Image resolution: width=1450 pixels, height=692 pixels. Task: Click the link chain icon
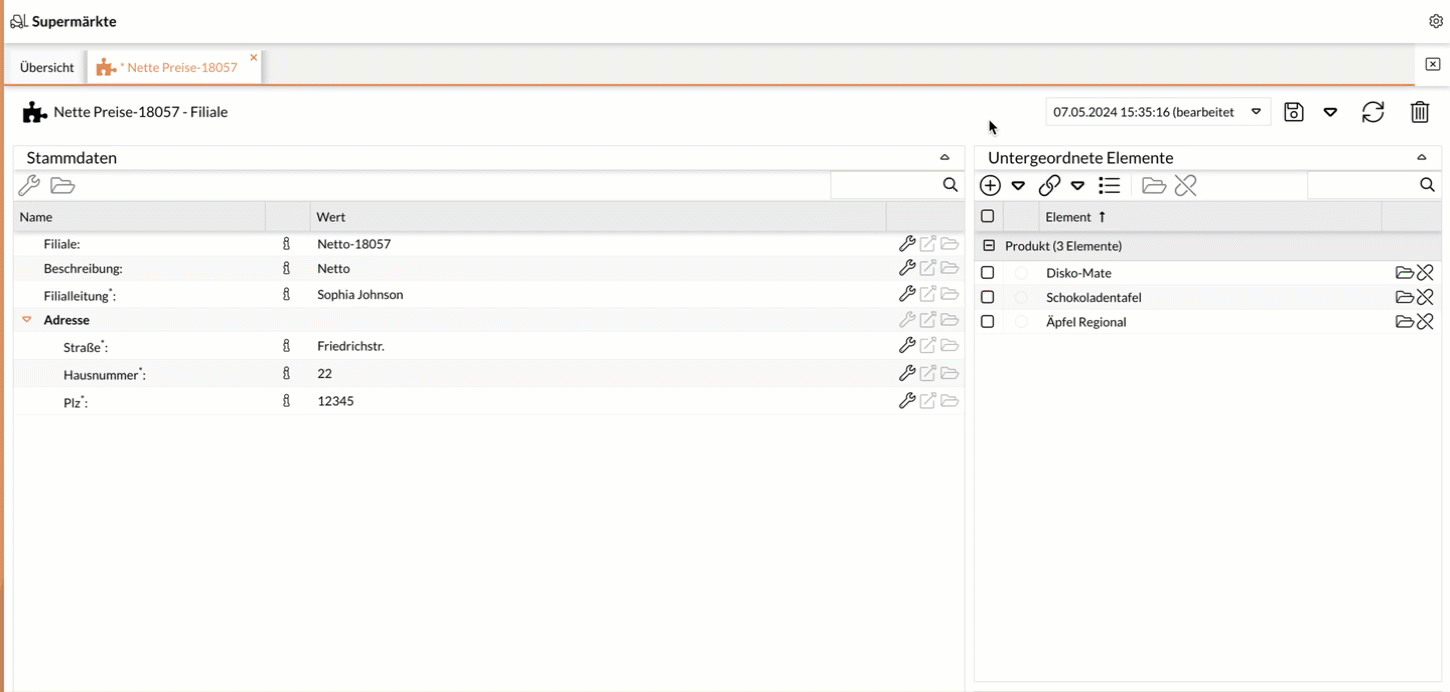(1049, 185)
